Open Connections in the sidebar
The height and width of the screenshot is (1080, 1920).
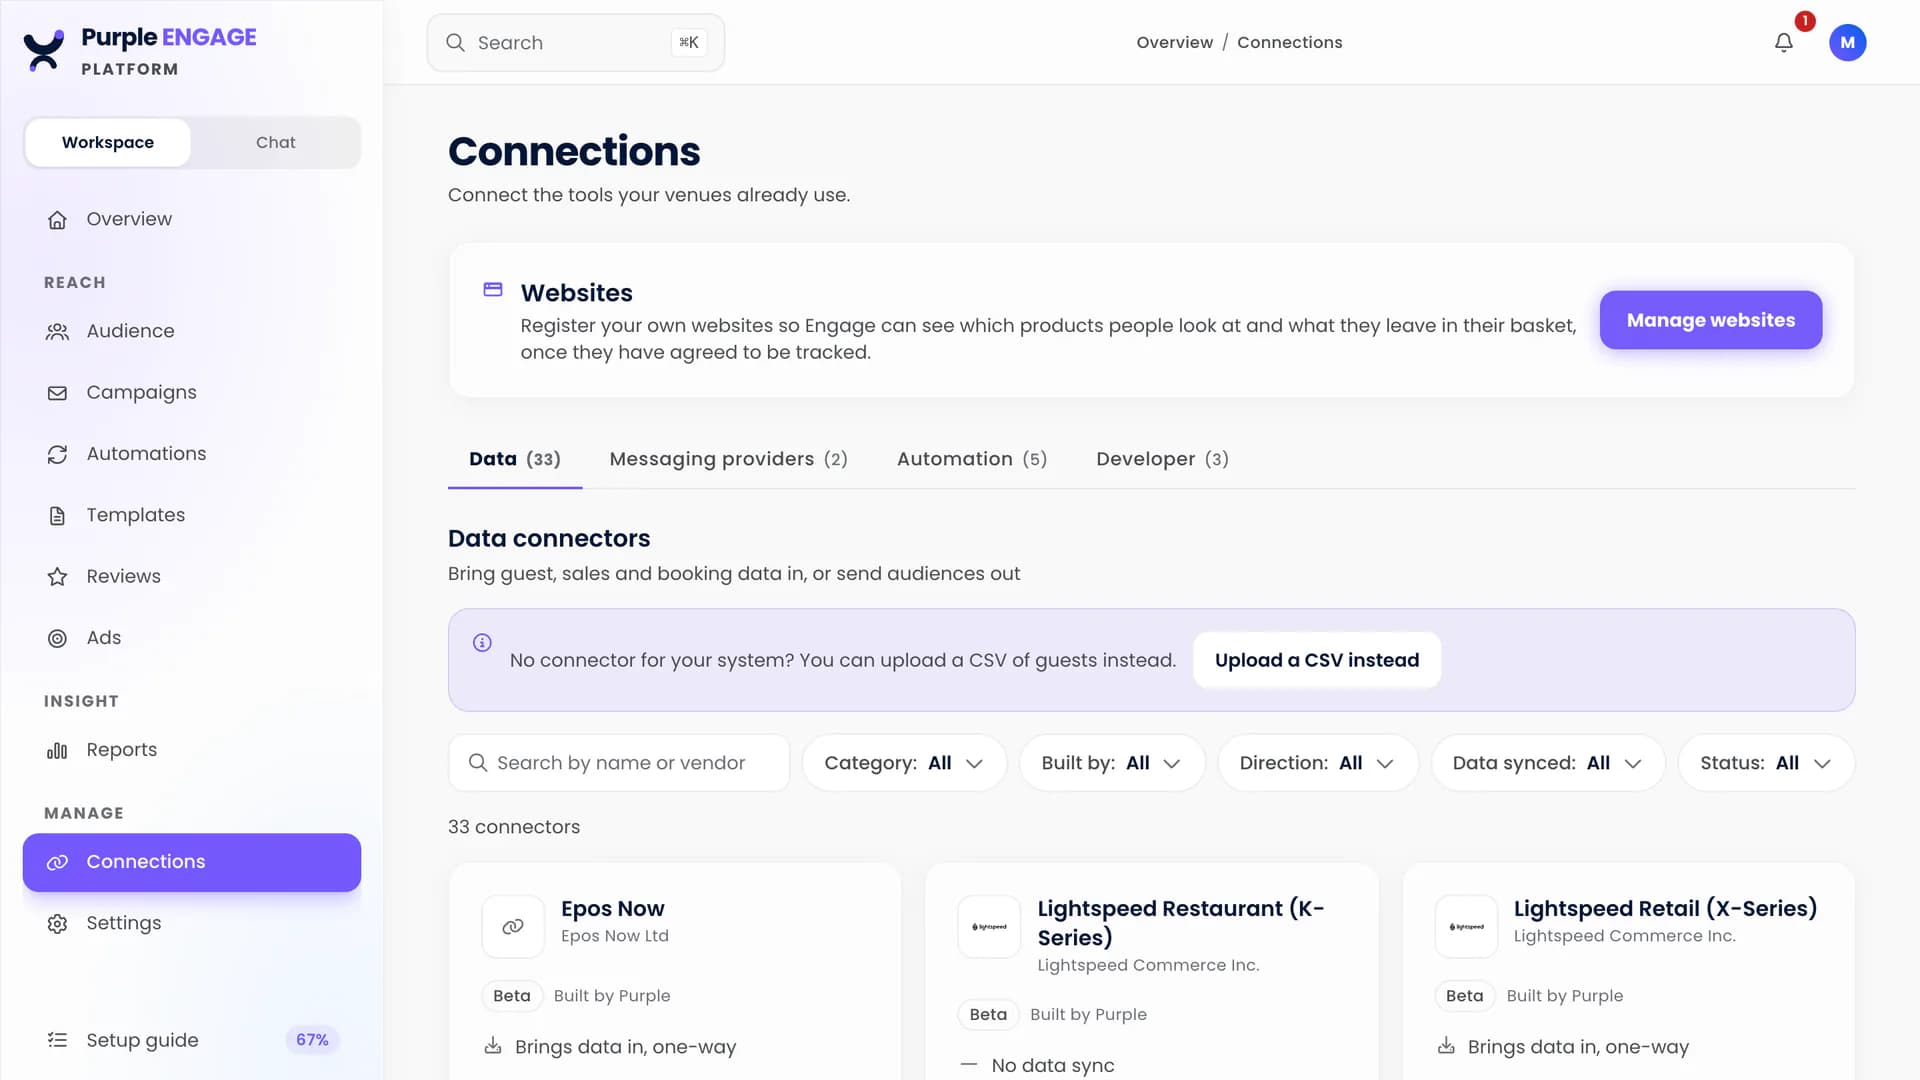pos(192,862)
